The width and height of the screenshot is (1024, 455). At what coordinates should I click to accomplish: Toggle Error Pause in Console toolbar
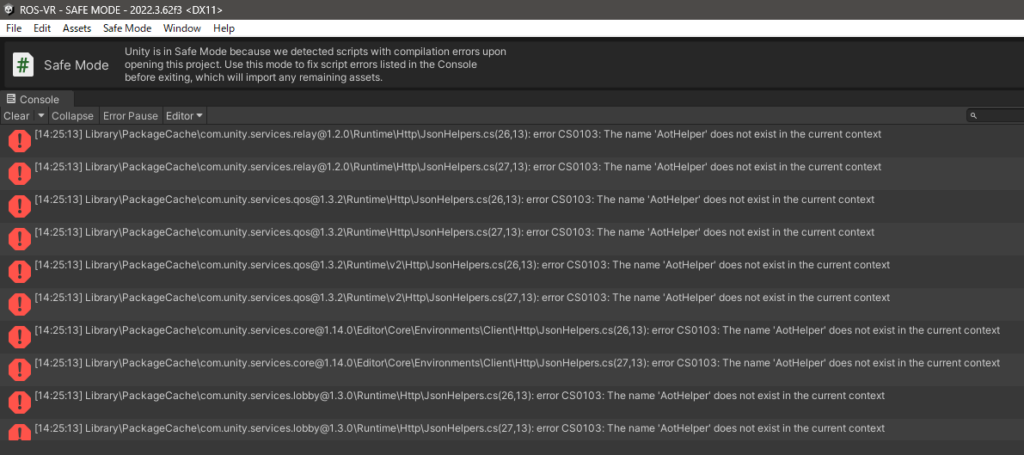click(130, 116)
